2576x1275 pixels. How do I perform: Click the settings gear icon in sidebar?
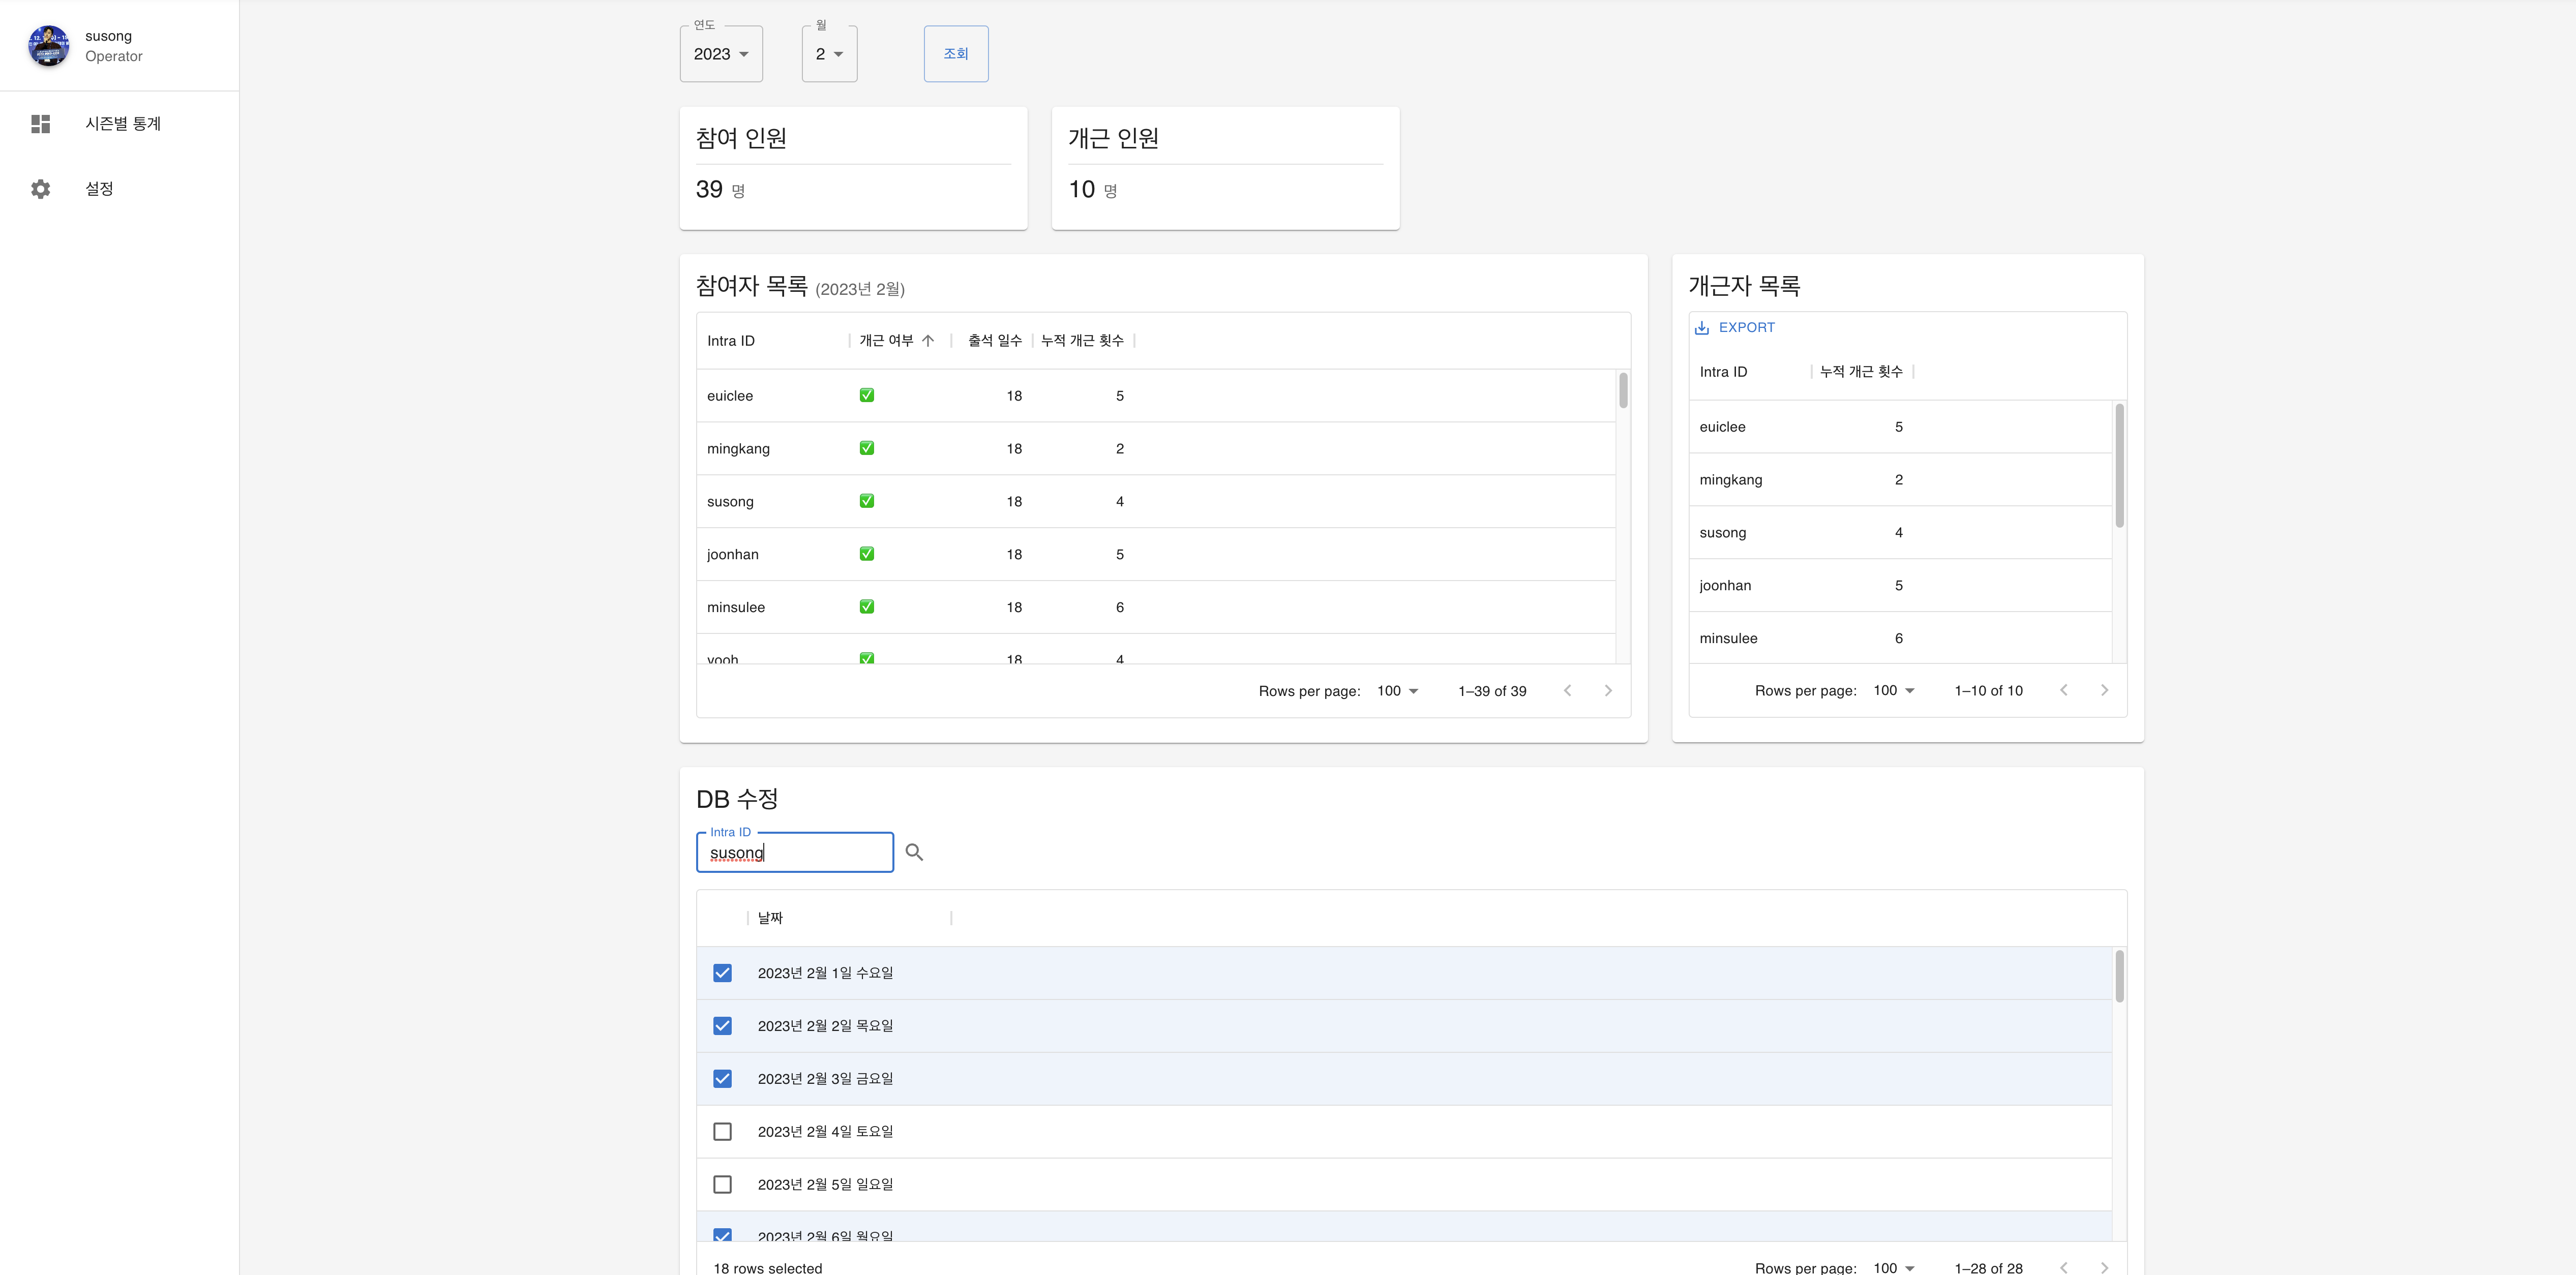40,189
